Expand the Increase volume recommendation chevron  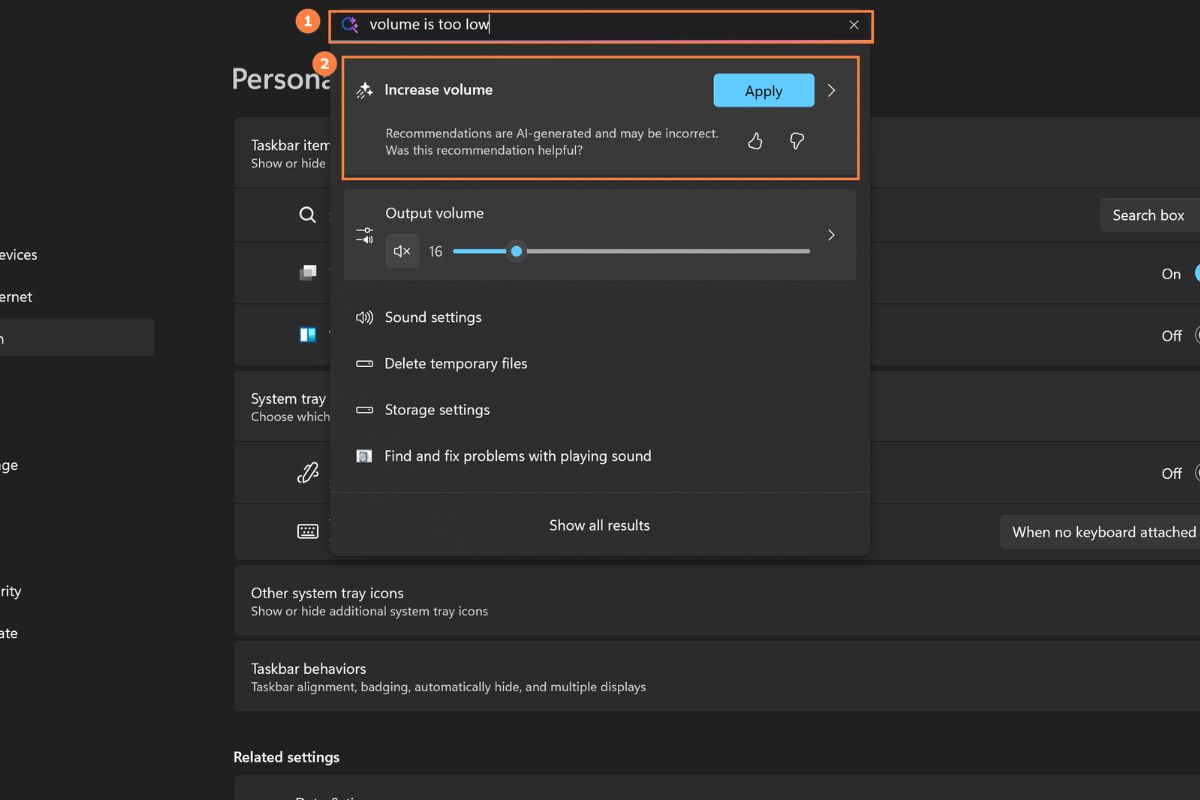[x=831, y=91]
